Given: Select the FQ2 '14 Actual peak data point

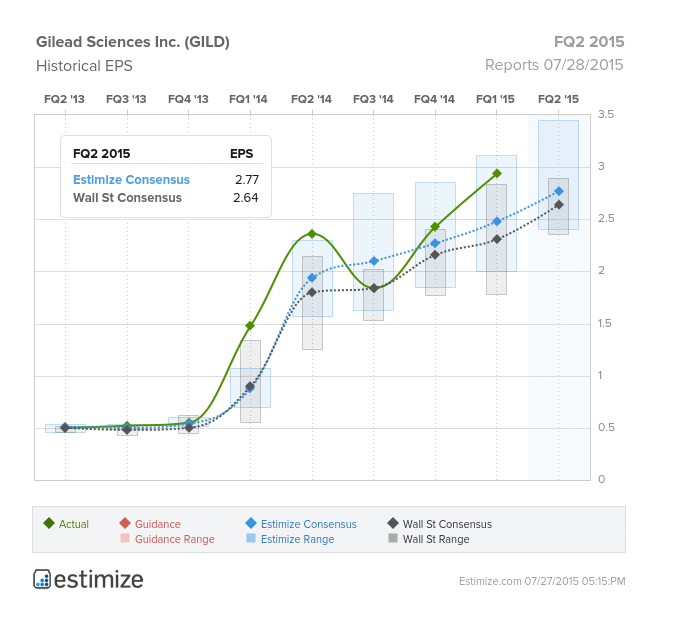Looking at the screenshot, I should [313, 234].
